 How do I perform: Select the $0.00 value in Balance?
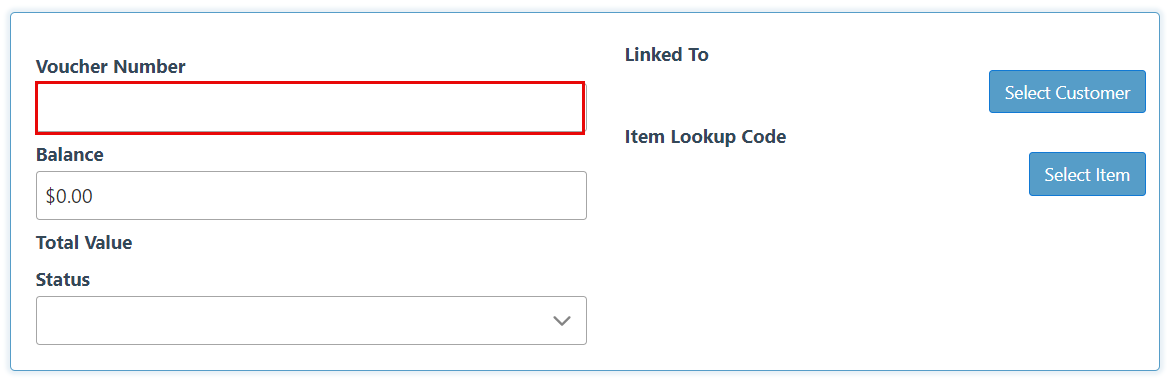click(x=69, y=196)
